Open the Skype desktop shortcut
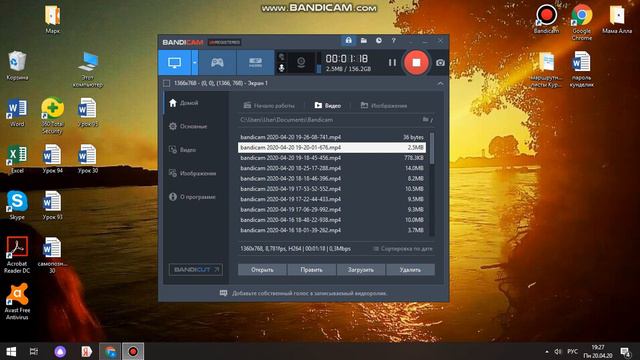The height and width of the screenshot is (360, 640). pos(17,205)
